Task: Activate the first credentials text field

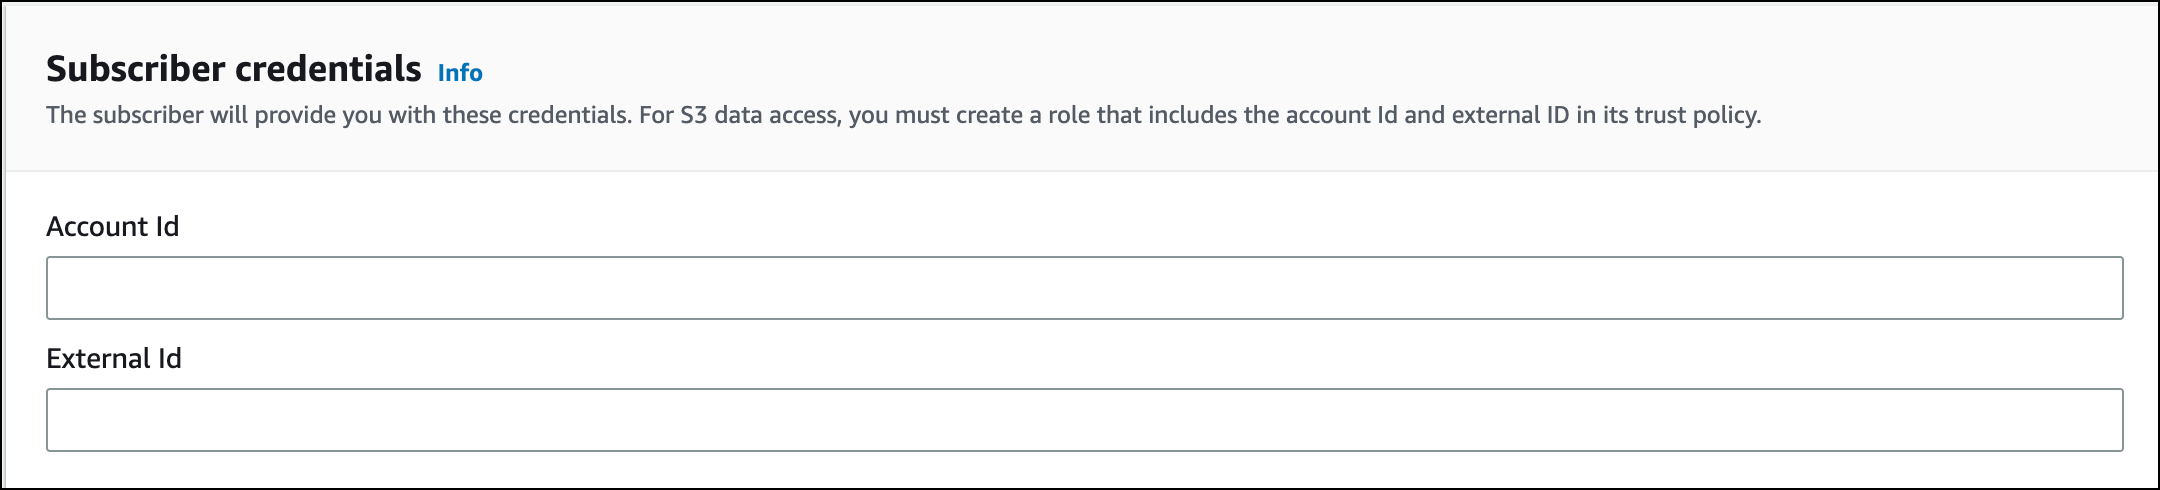Action: tap(1084, 288)
